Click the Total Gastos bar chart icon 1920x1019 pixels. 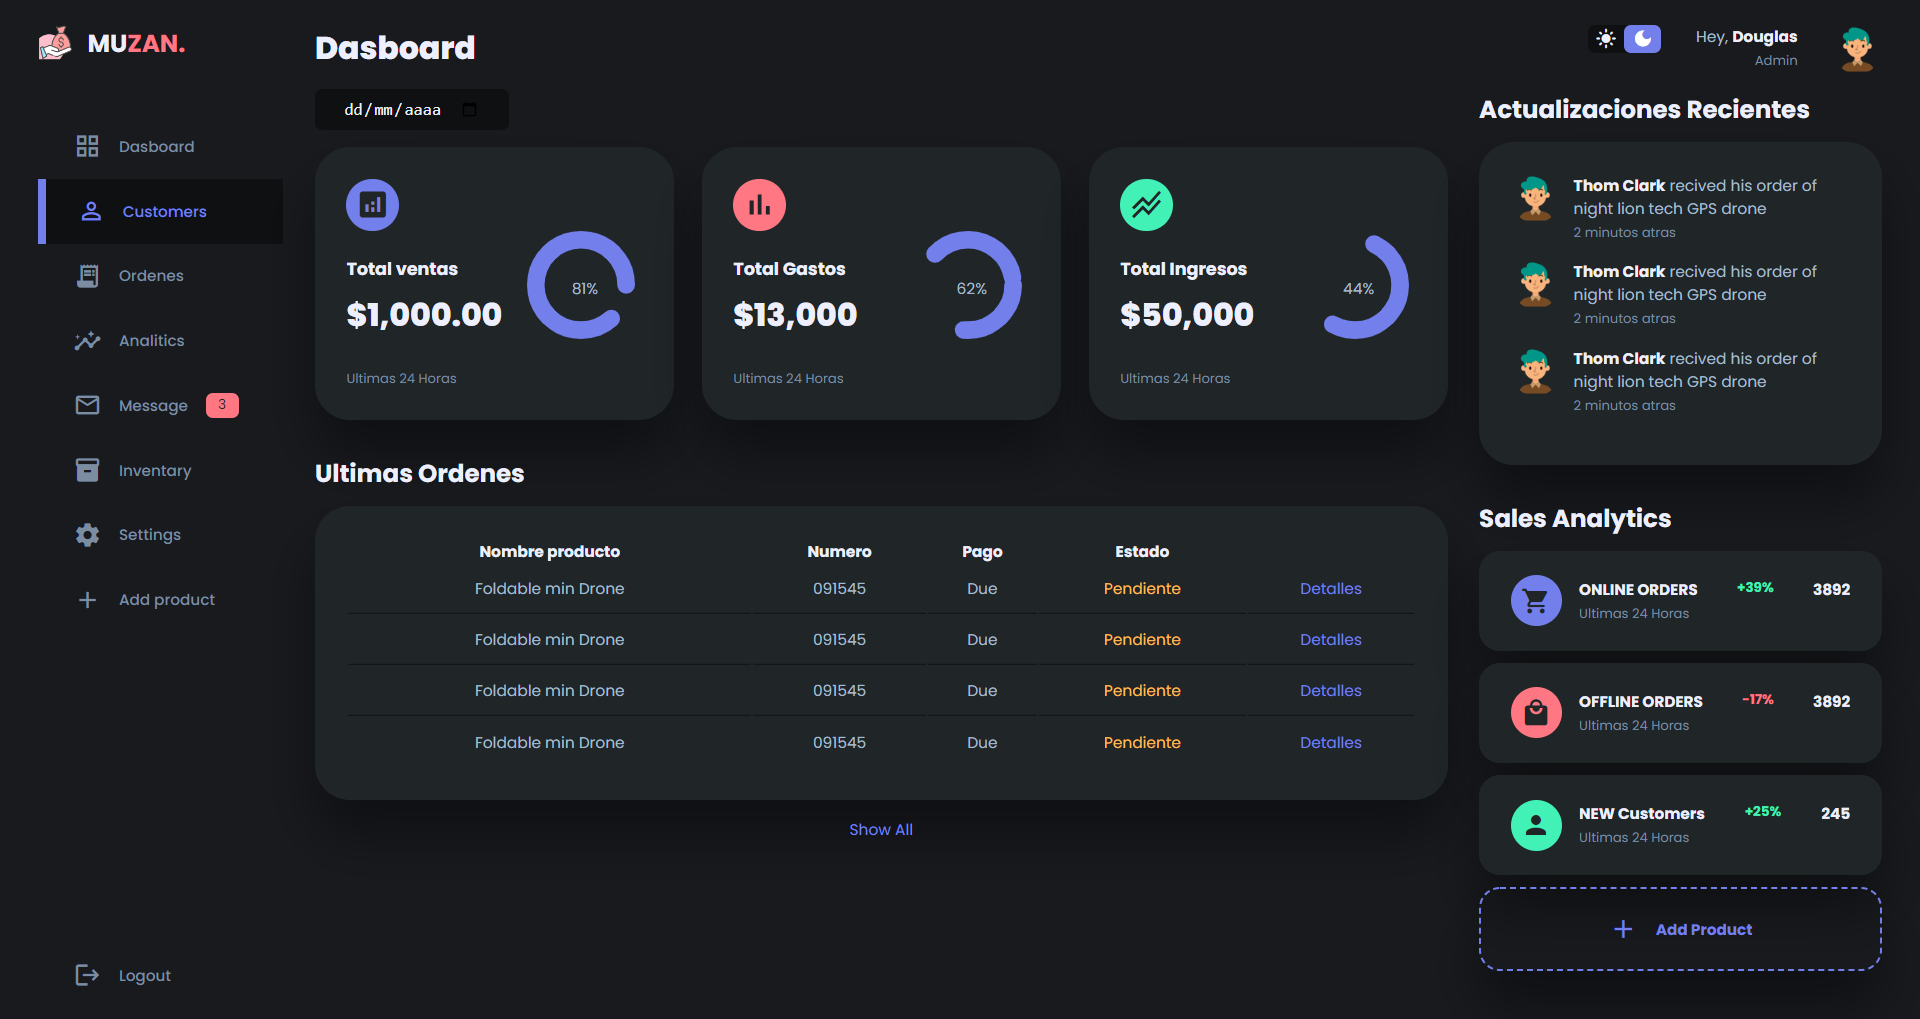click(759, 205)
